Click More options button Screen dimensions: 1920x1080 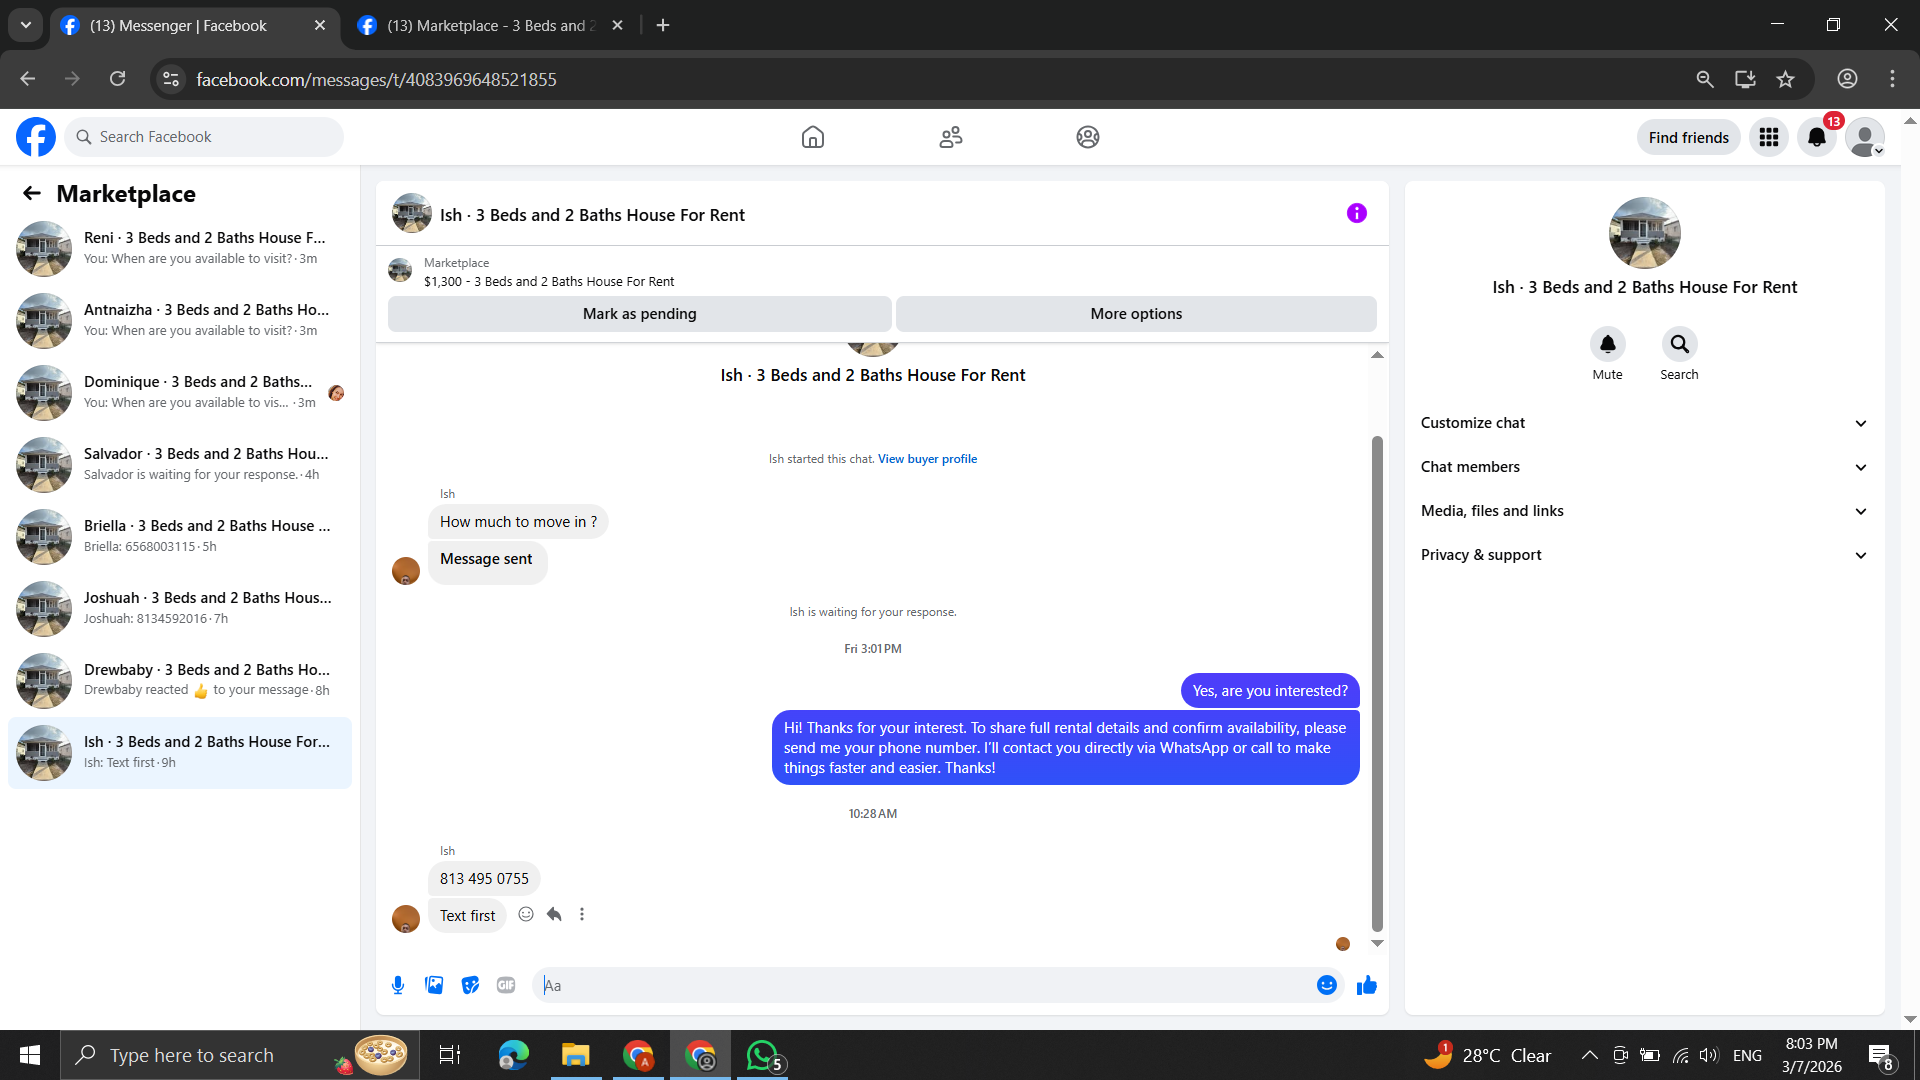(x=1136, y=314)
